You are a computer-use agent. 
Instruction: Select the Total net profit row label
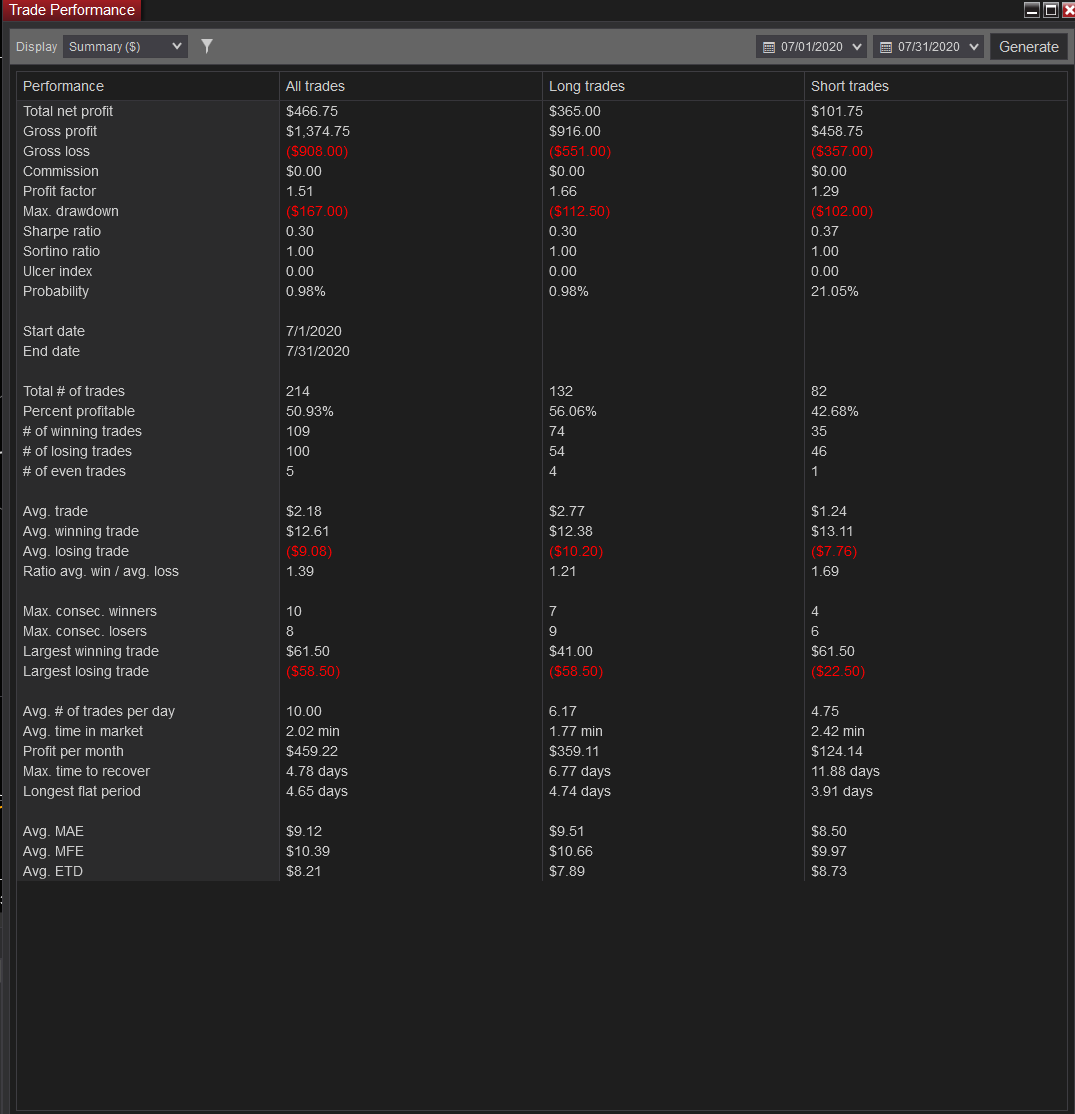[x=67, y=112]
